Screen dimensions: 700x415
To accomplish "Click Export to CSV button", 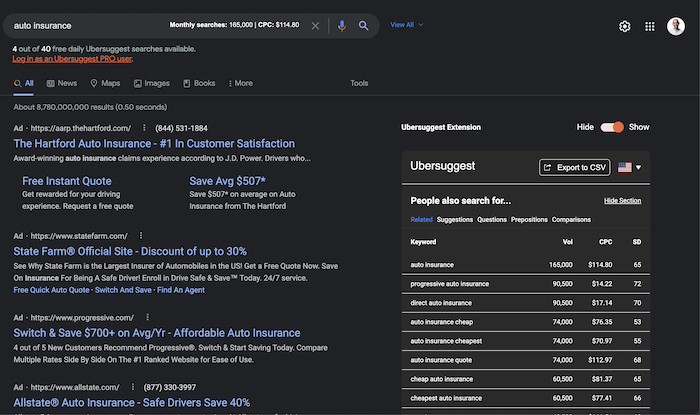I will coord(575,167).
